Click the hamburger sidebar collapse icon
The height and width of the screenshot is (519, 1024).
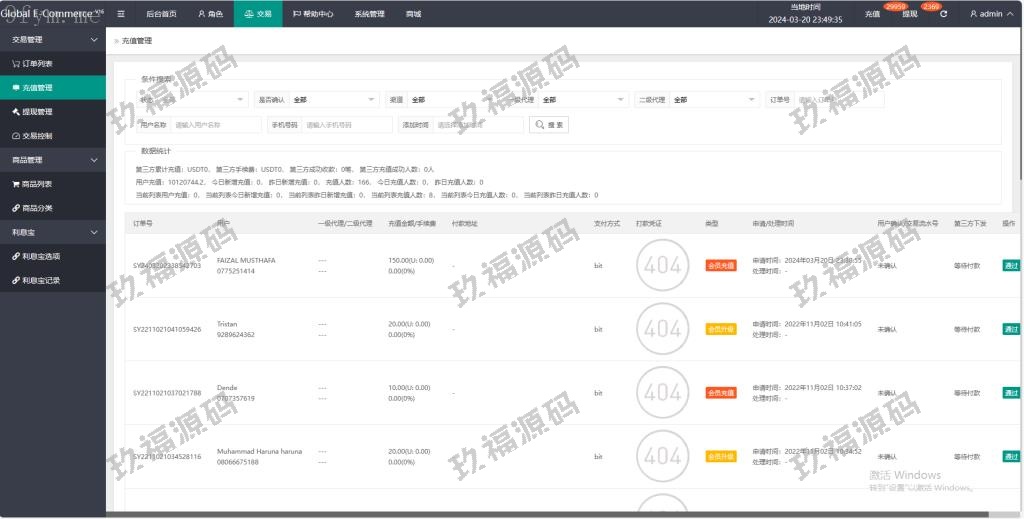pyautogui.click(x=121, y=14)
